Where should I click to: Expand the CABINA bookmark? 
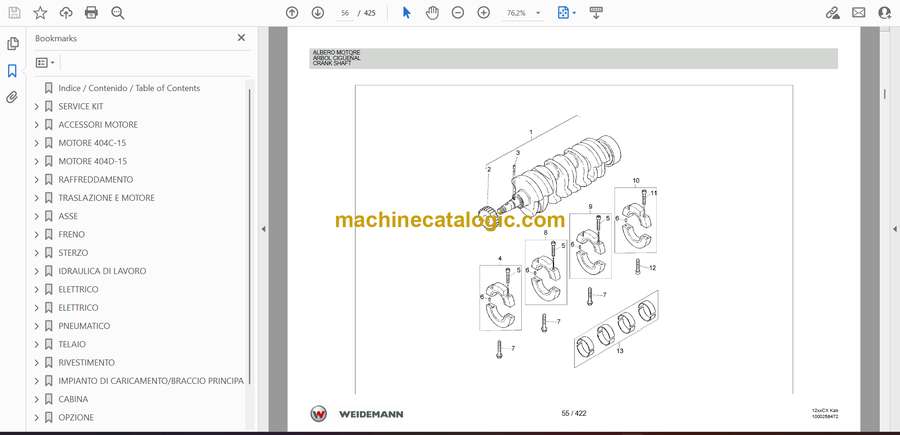point(37,399)
